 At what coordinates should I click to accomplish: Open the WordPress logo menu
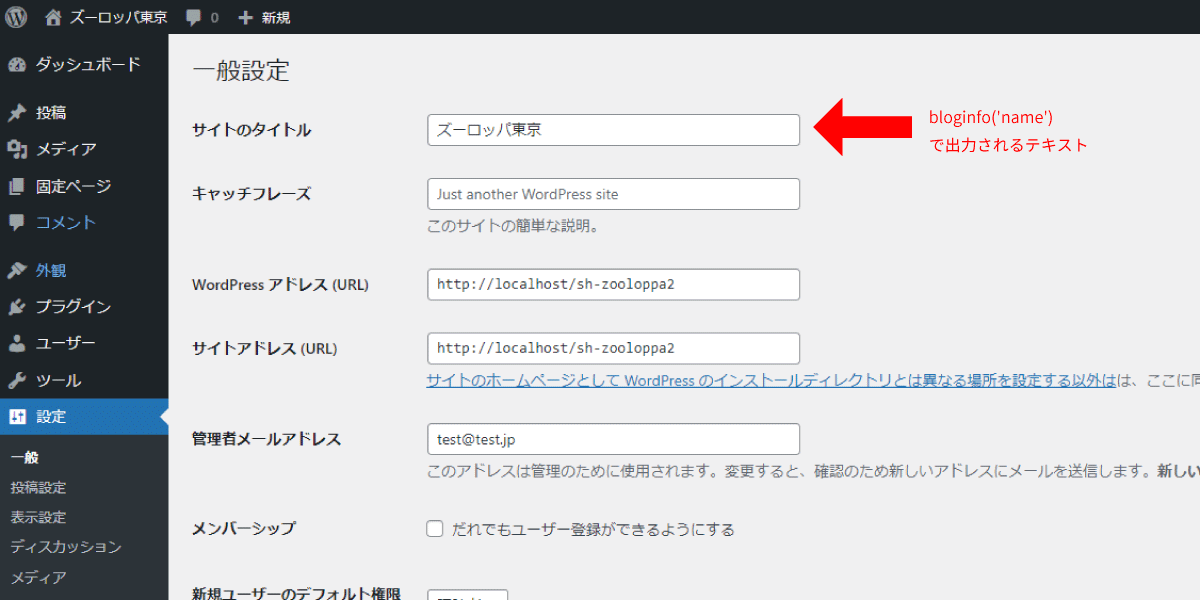click(x=17, y=17)
